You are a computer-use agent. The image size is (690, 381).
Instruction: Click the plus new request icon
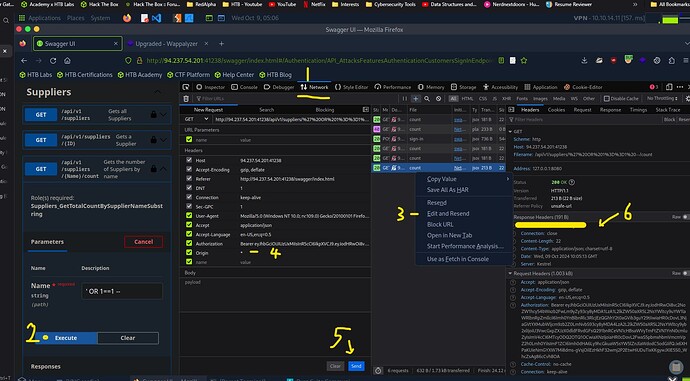pyautogui.click(x=415, y=99)
